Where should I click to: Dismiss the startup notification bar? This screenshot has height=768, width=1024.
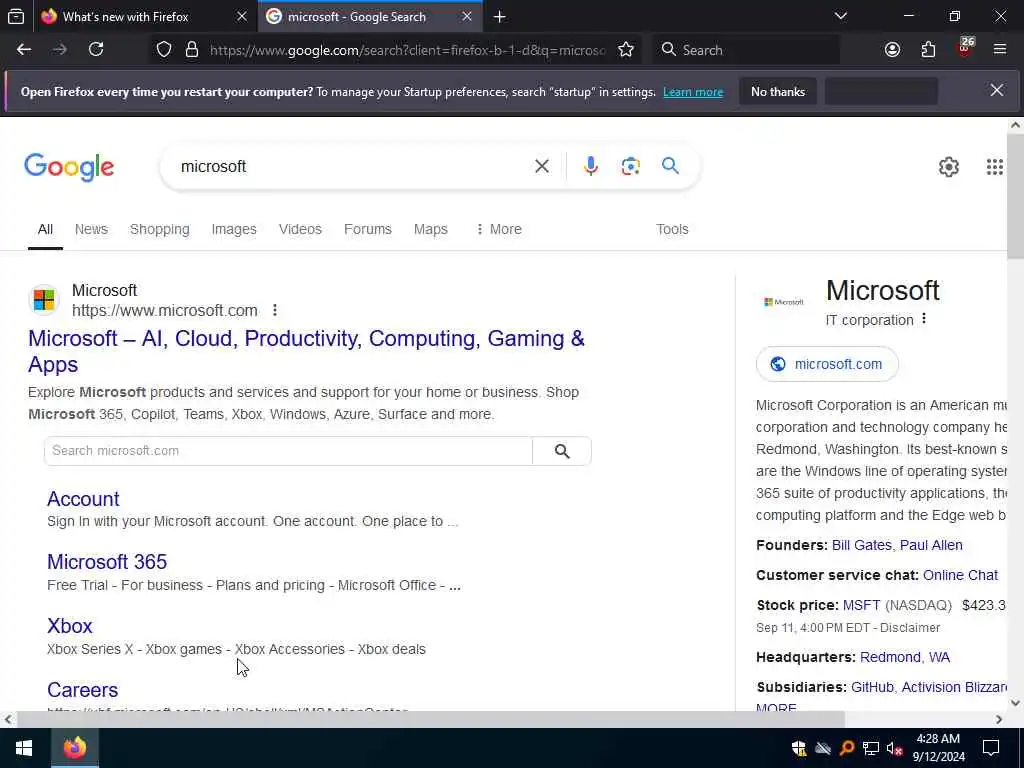(x=997, y=91)
